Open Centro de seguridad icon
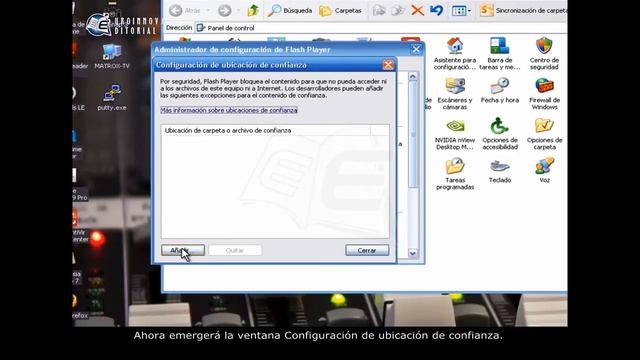The image size is (640, 360). point(544,53)
